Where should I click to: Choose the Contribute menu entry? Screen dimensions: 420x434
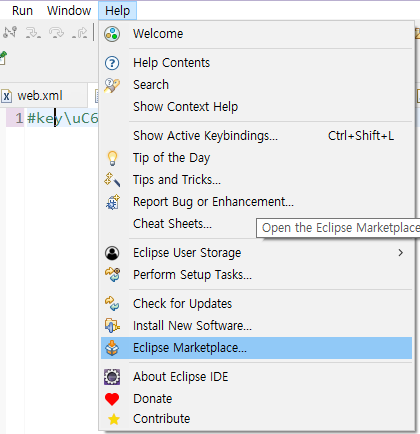pos(256,419)
